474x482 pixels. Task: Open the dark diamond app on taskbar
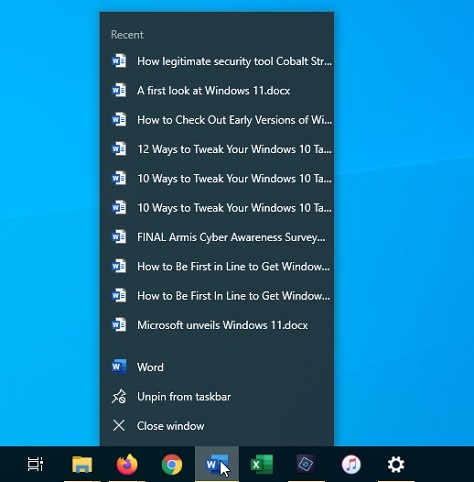coord(306,463)
